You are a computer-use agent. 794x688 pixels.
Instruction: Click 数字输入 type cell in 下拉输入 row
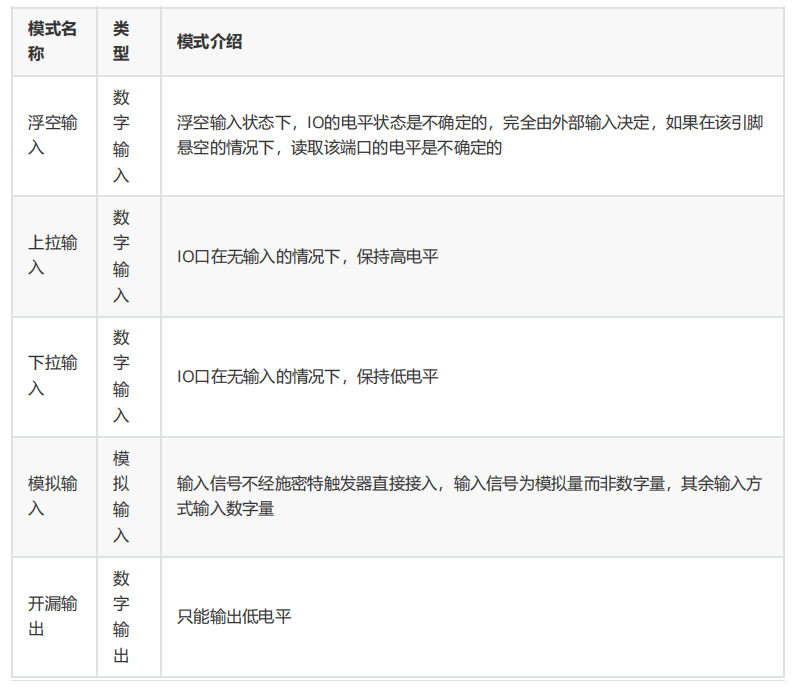coord(129,377)
